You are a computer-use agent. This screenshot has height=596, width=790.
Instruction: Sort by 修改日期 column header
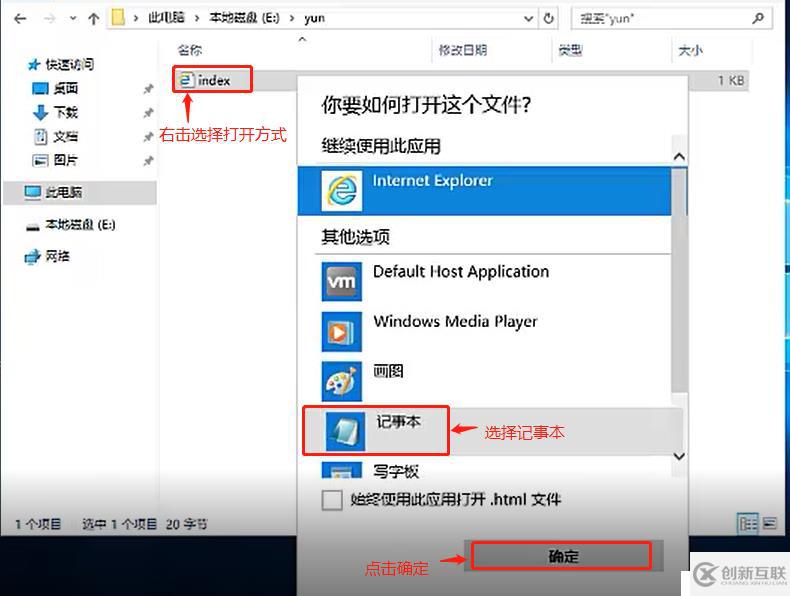pyautogui.click(x=463, y=50)
